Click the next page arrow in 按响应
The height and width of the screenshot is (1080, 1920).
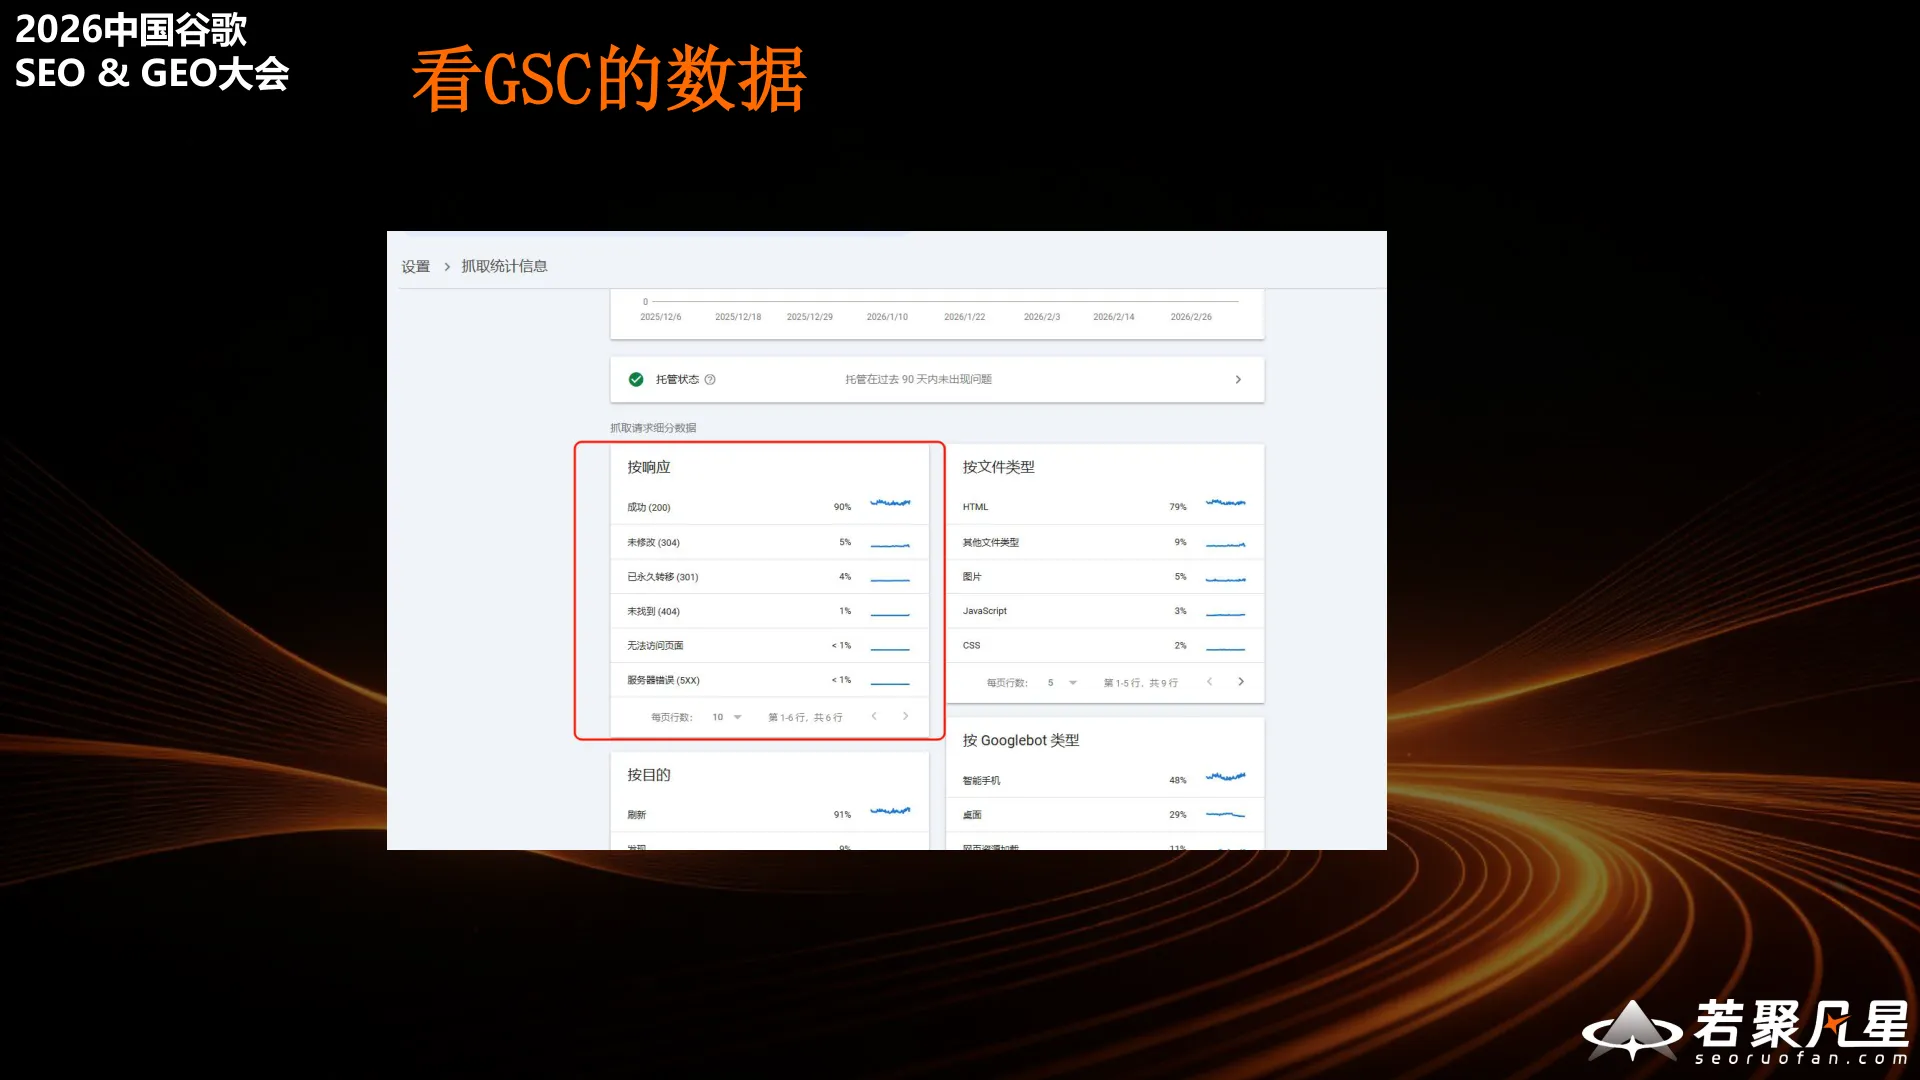[x=905, y=716]
